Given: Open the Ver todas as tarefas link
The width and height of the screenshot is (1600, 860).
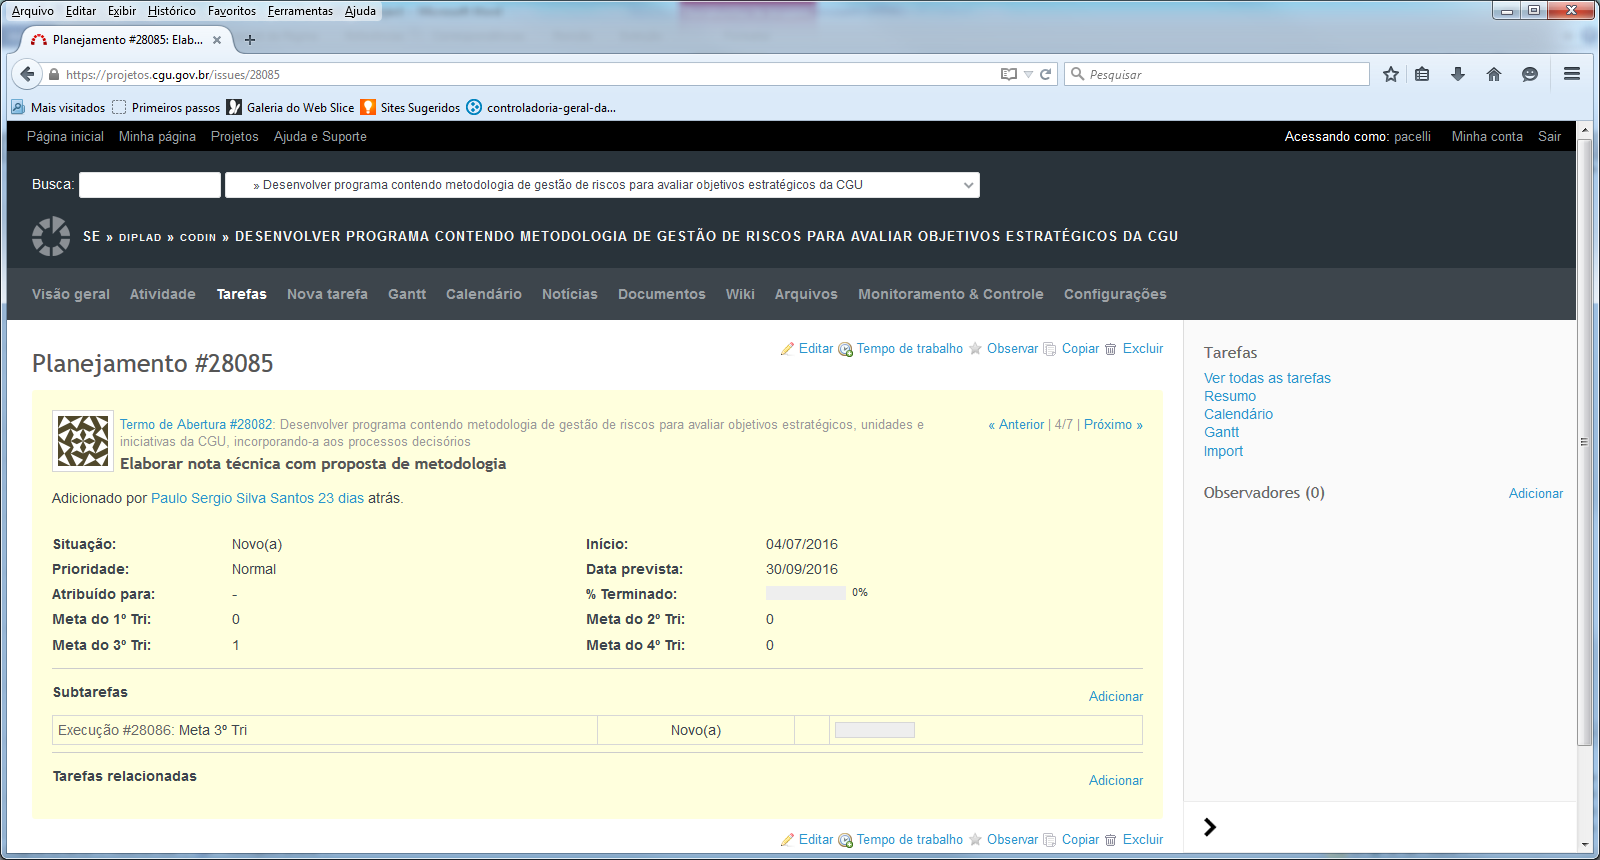Looking at the screenshot, I should pos(1267,378).
